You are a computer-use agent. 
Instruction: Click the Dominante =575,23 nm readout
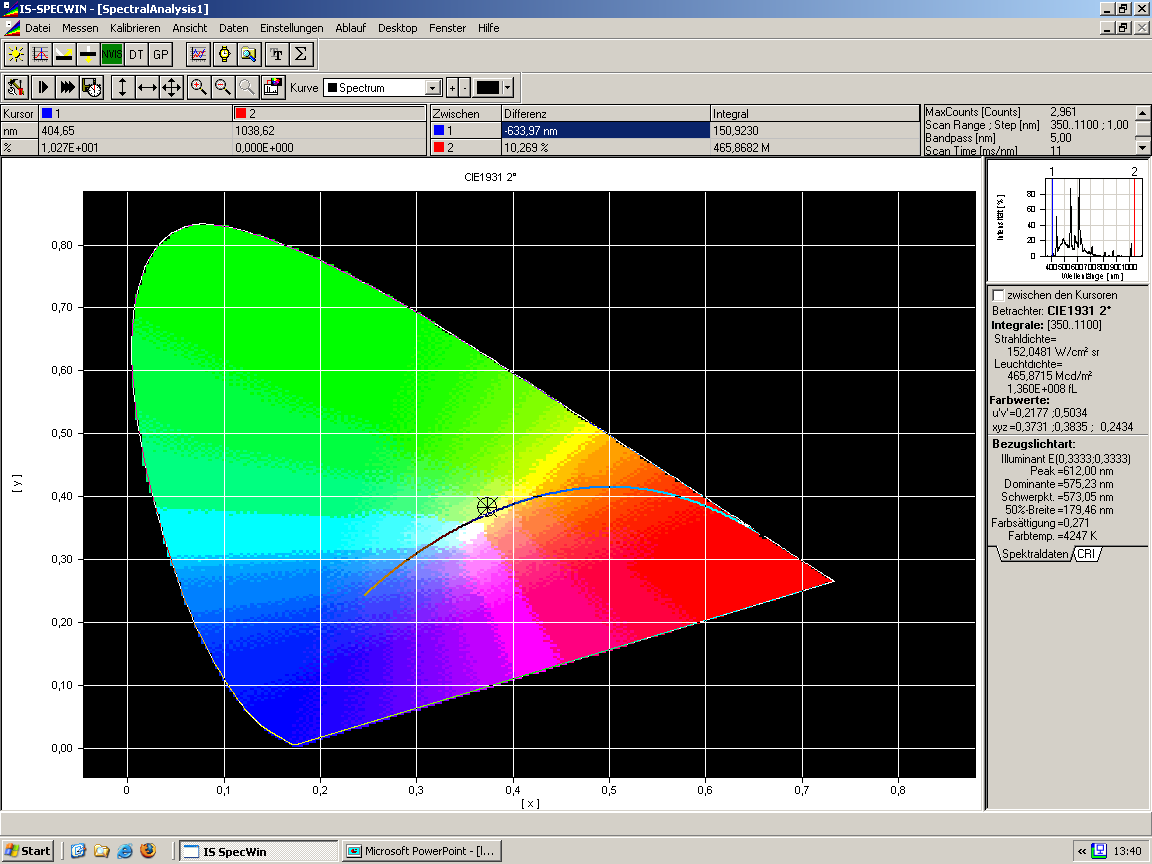[x=1059, y=484]
